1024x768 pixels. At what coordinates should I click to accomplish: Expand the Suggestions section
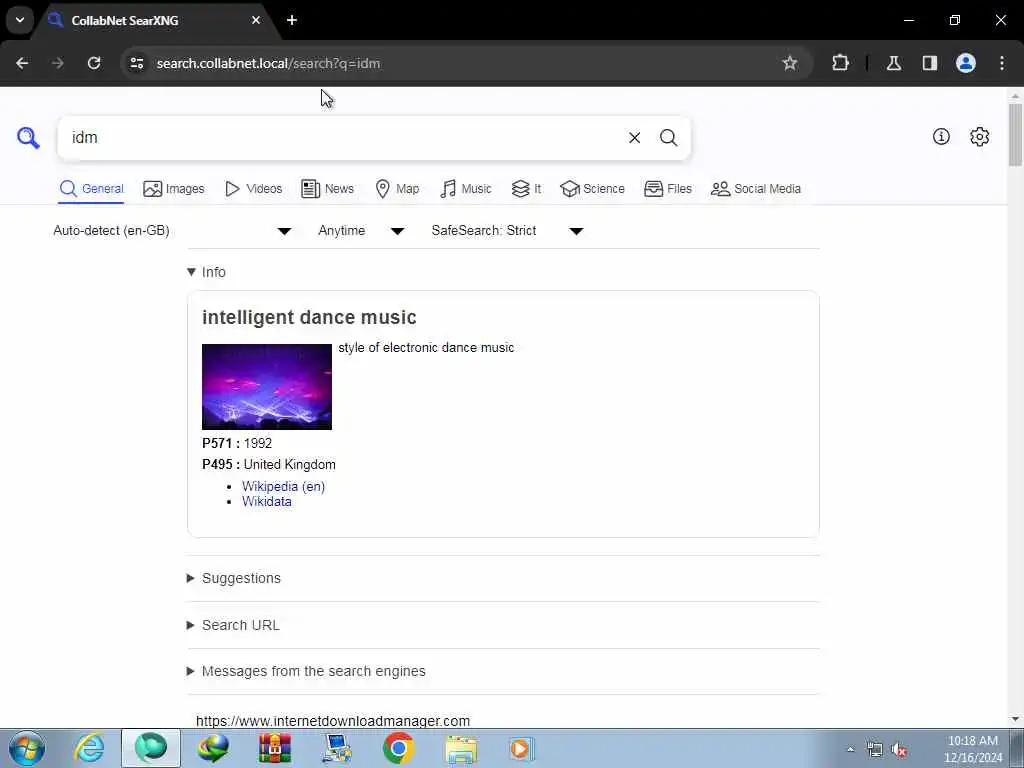click(234, 578)
